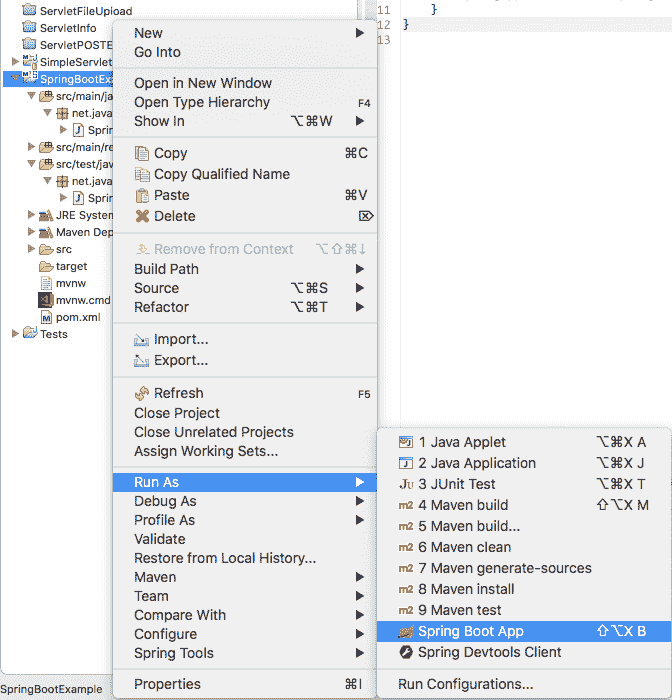The height and width of the screenshot is (700, 672).
Task: Open the Source submenu
Action: 245,288
